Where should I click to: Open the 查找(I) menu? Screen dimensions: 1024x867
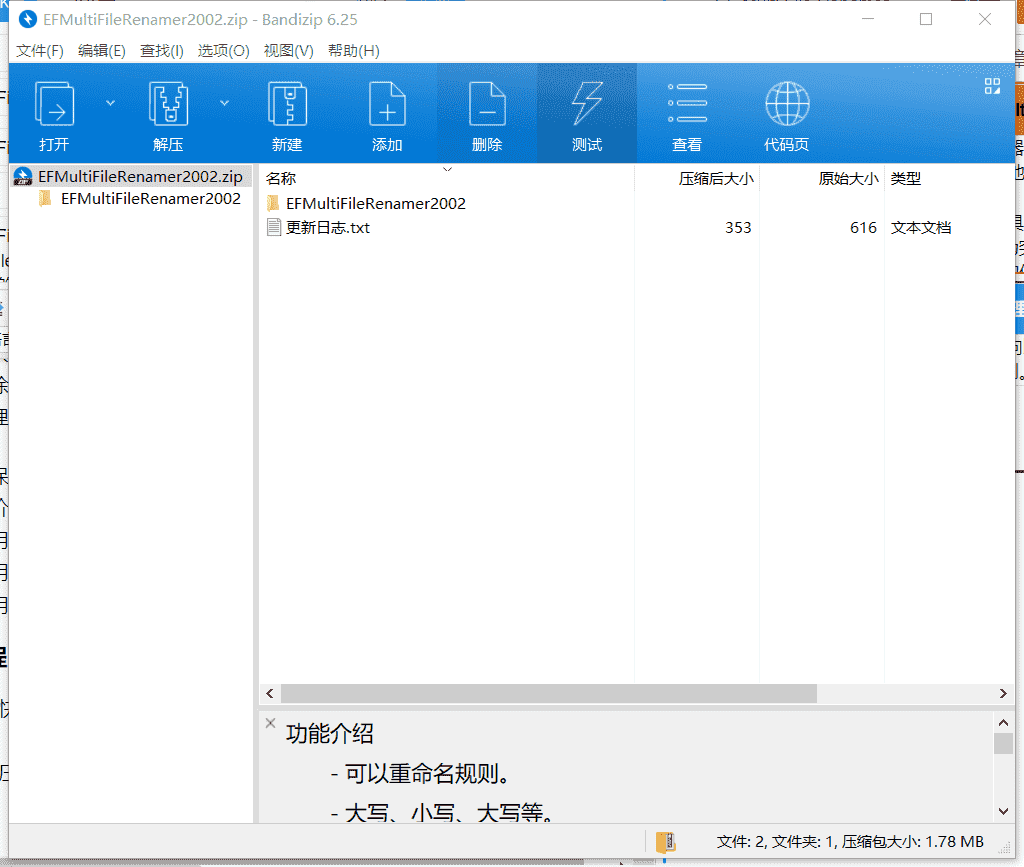click(x=161, y=51)
